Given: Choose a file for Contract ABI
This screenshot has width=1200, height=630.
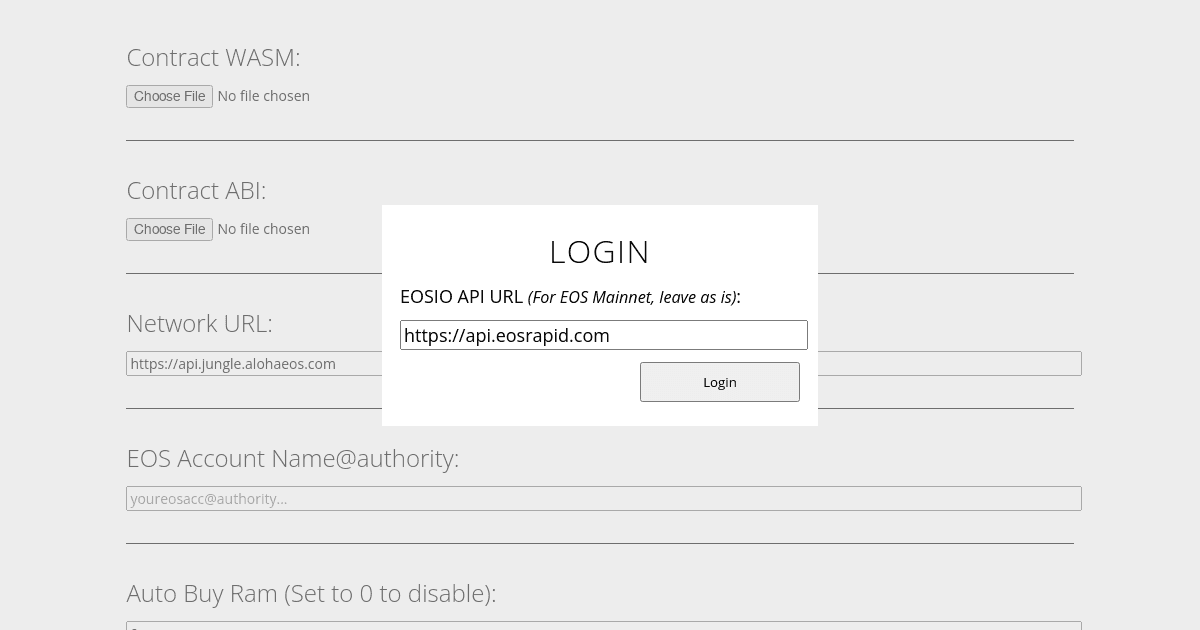Looking at the screenshot, I should pos(169,229).
